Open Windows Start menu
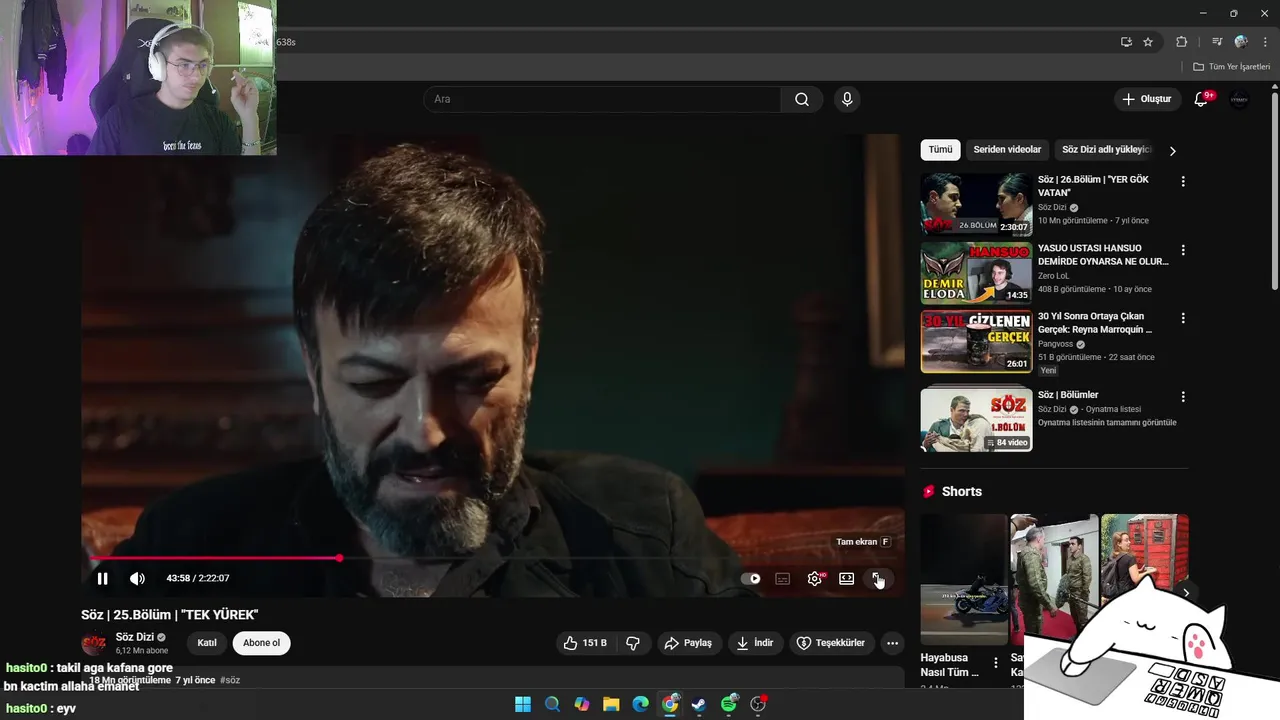 [522, 704]
